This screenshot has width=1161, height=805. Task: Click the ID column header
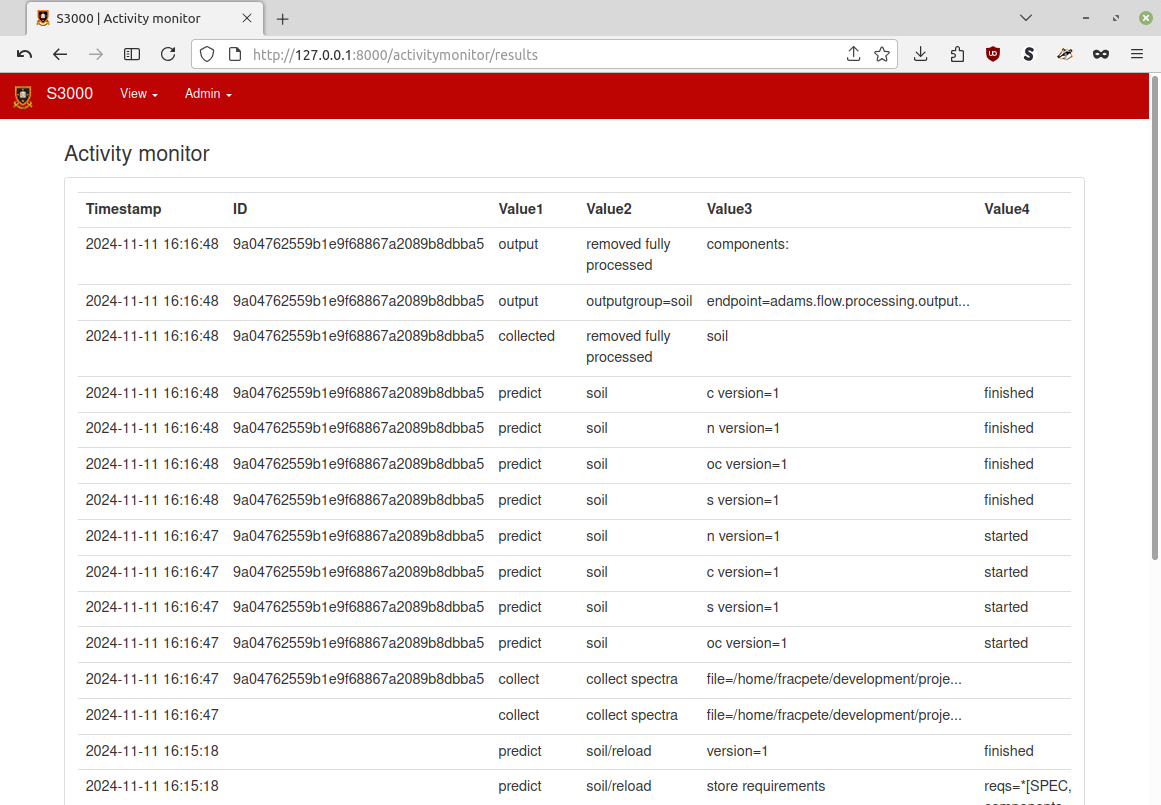[x=240, y=209]
